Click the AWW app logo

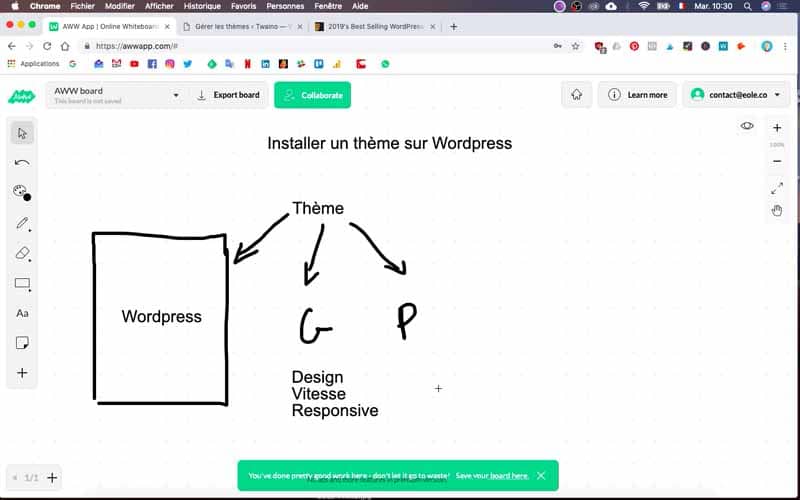click(21, 95)
